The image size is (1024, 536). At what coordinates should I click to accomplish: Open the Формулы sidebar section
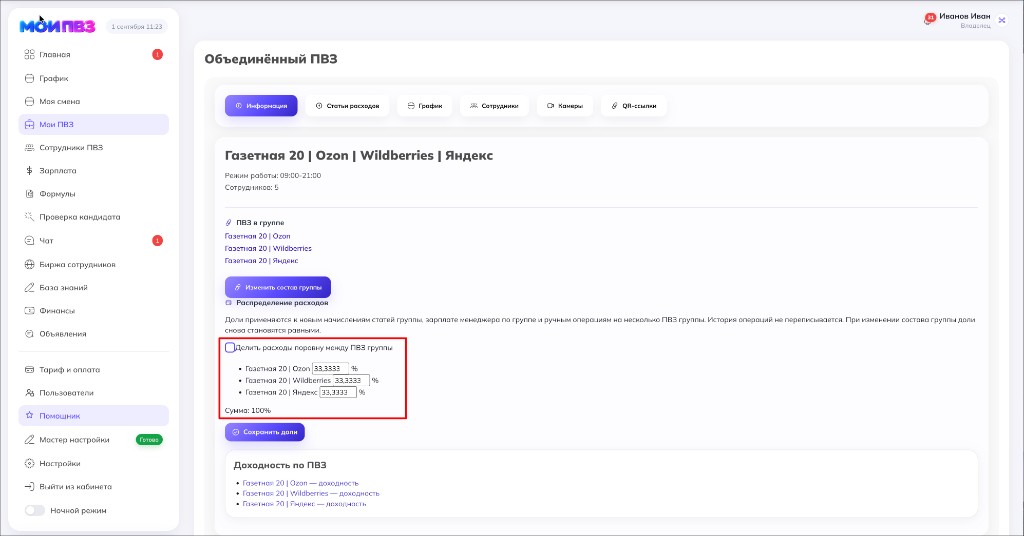(x=93, y=194)
